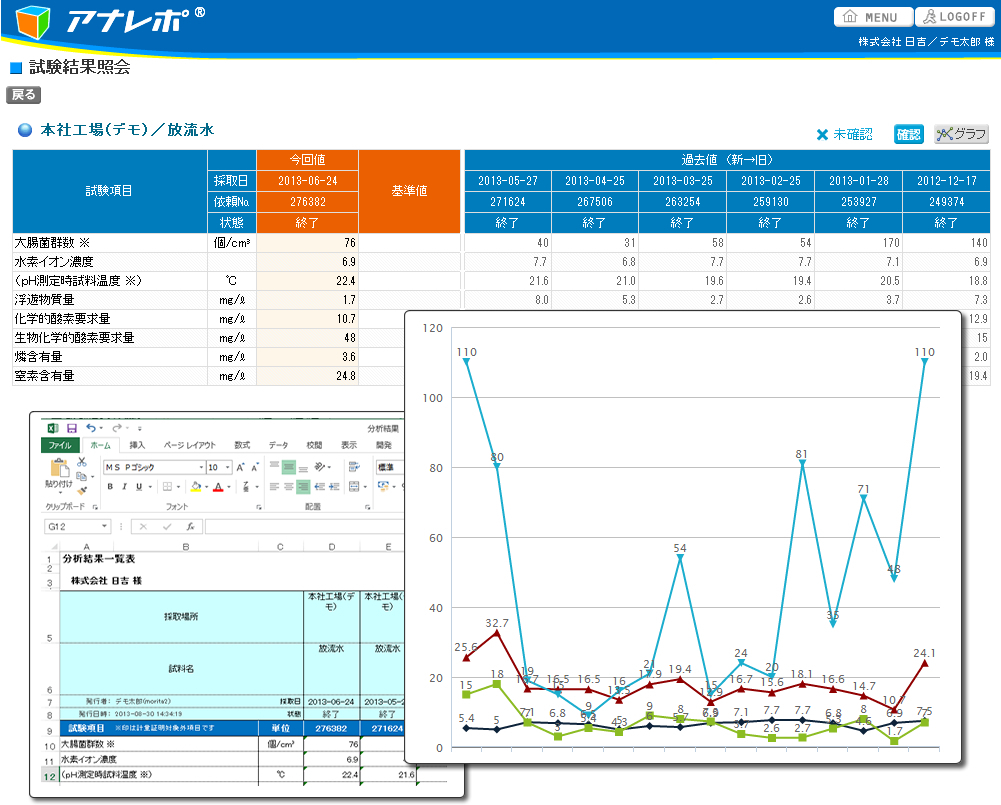Viewport: 1001px width, 805px height.
Task: Decrease font size with smaller A icon
Action: (254, 467)
